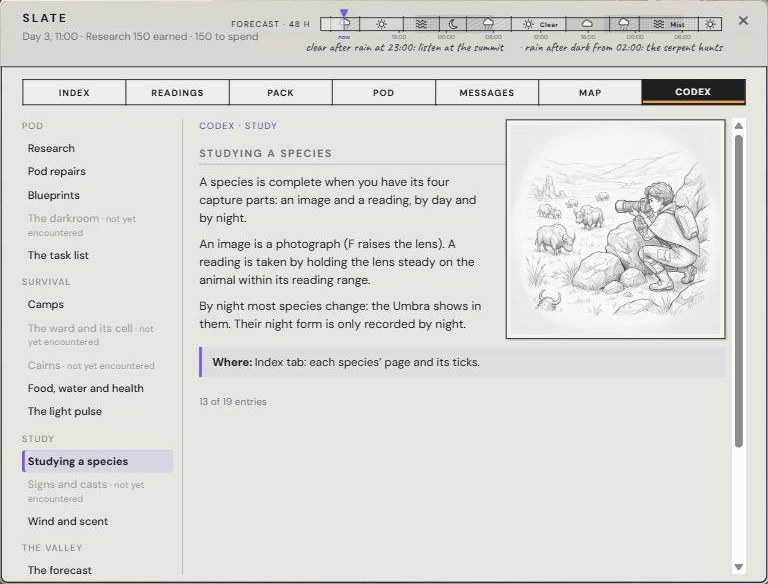The image size is (768, 584).
Task: Click the vertical scrollbar thumb
Action: pos(739,291)
